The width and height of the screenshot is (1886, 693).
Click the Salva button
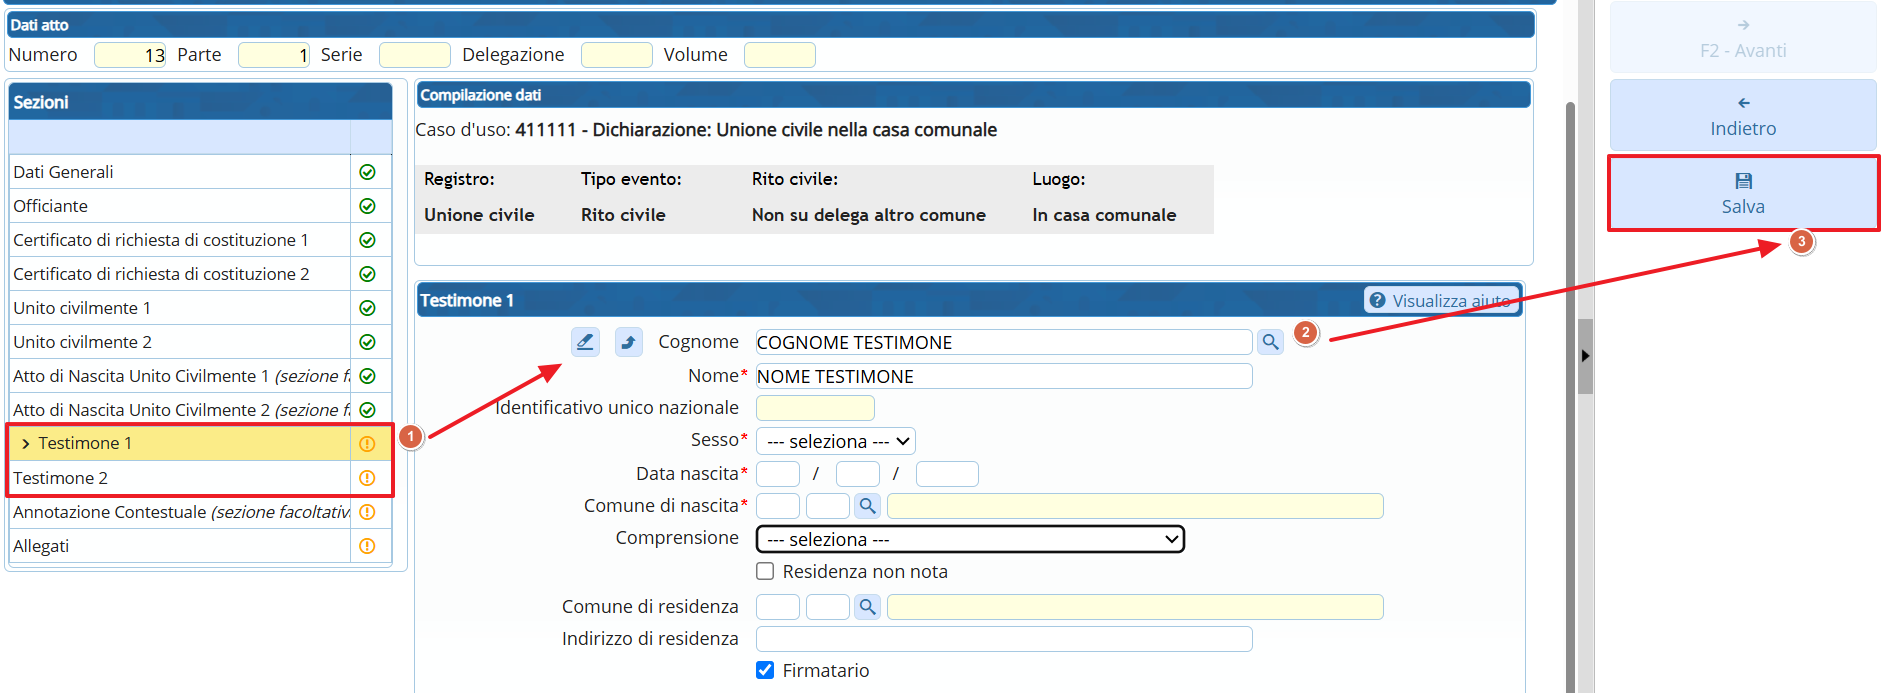1742,193
